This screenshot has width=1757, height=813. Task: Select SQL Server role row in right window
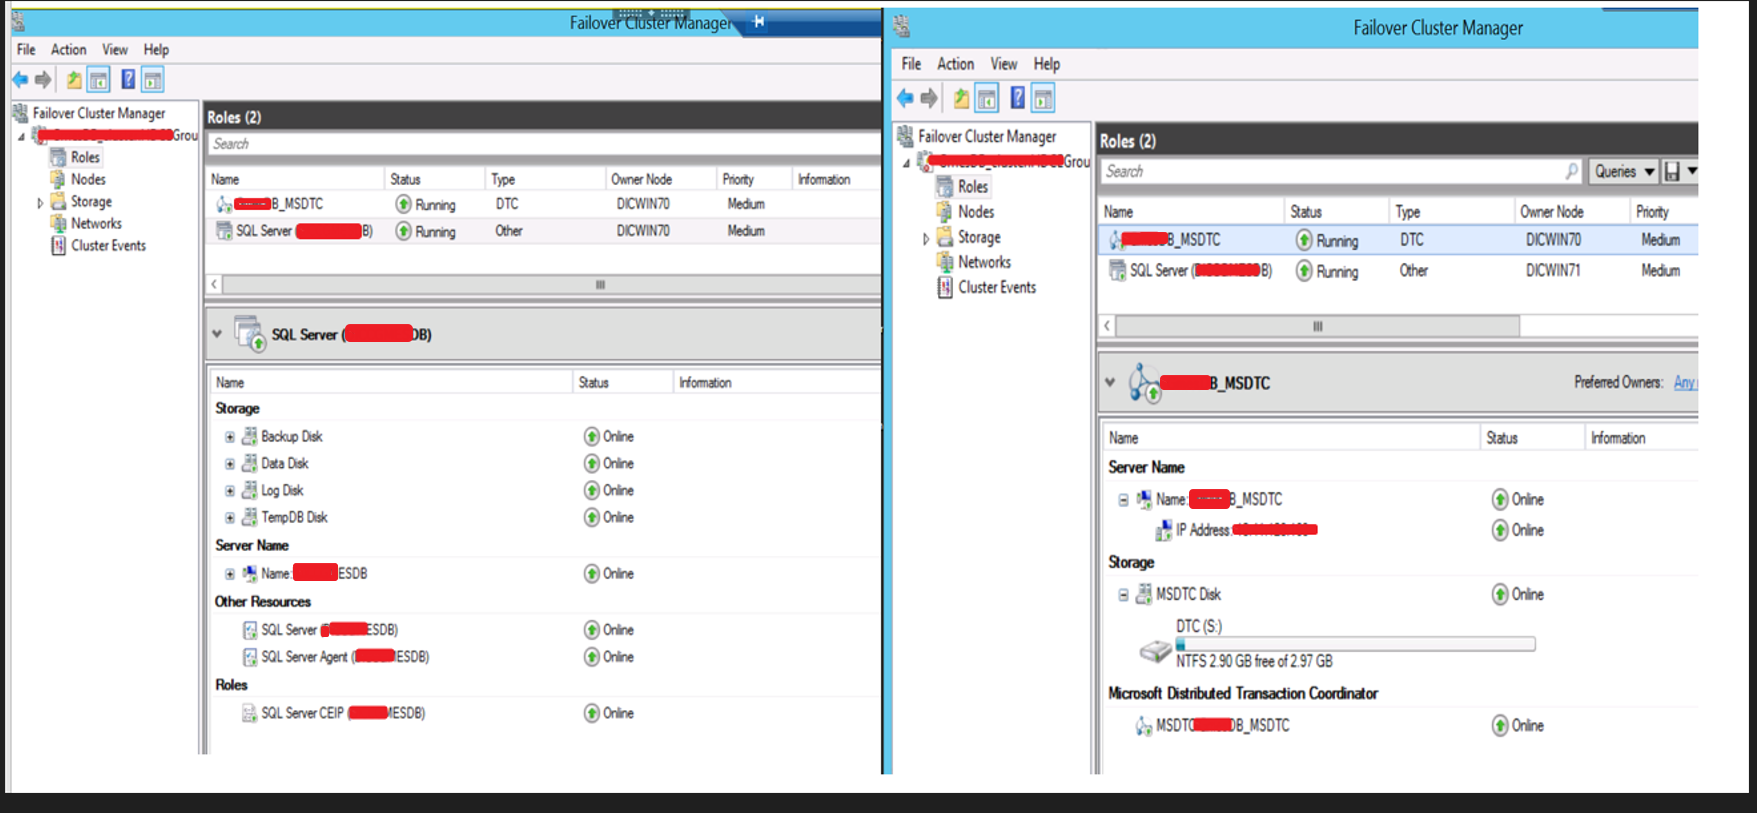(x=1398, y=271)
